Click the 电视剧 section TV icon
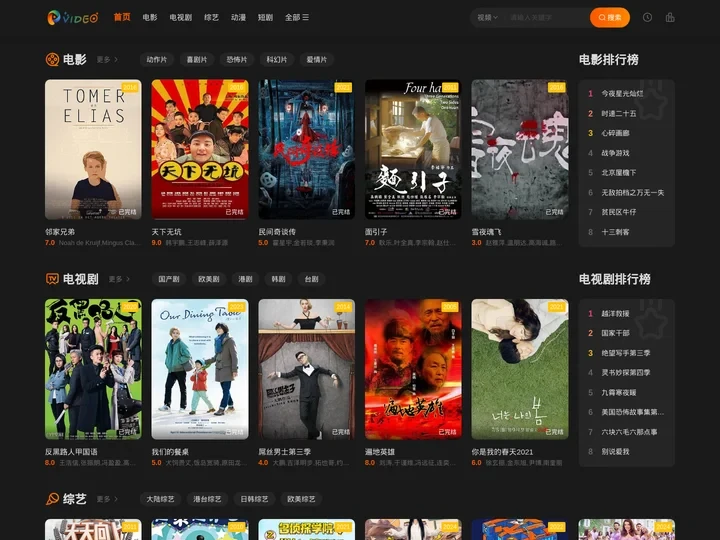Viewport: 720px width, 540px height. [x=52, y=279]
